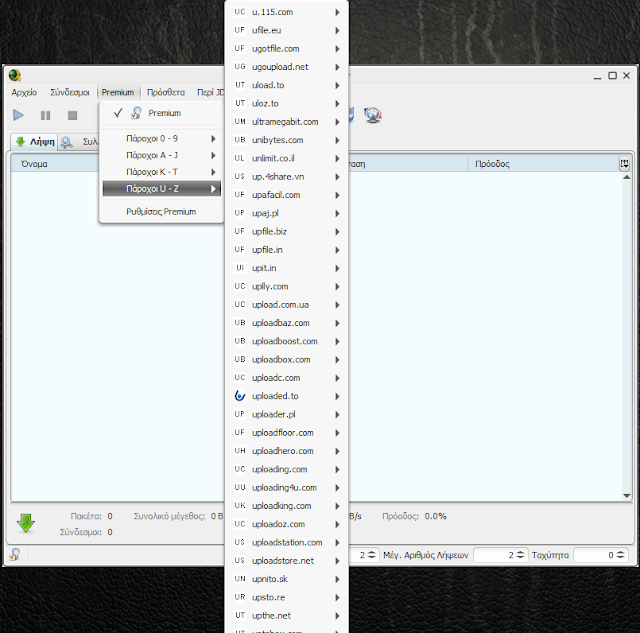Toggle the Premium checkmark entry

pos(161,113)
